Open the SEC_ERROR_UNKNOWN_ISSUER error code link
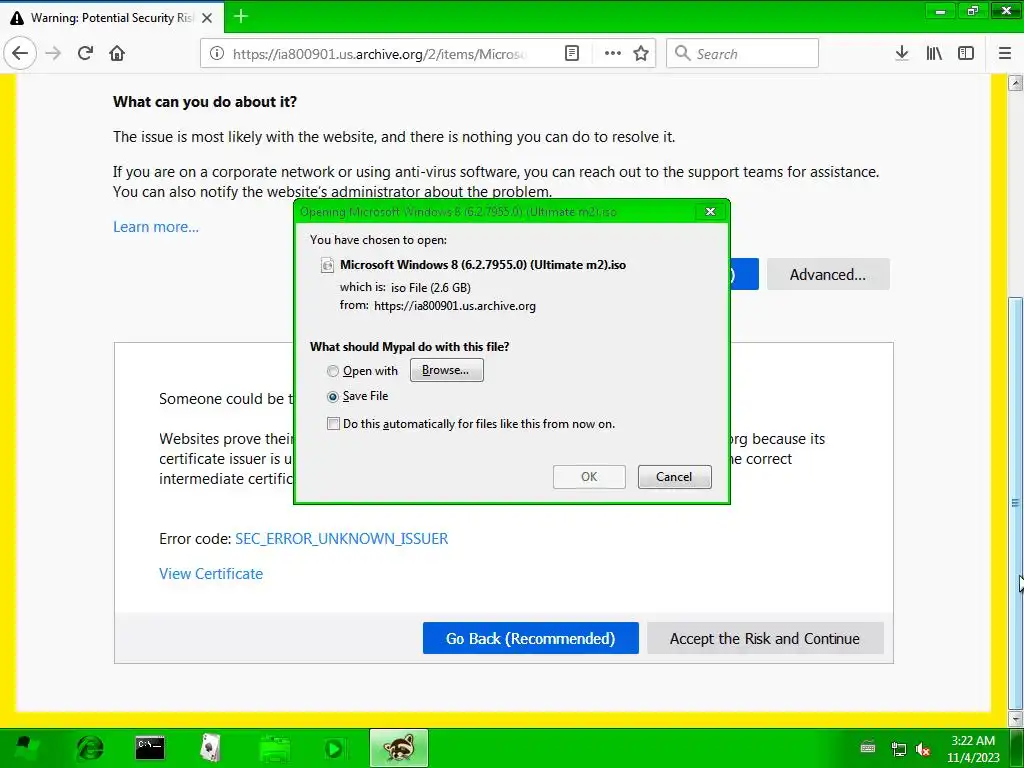This screenshot has width=1024, height=768. (342, 539)
